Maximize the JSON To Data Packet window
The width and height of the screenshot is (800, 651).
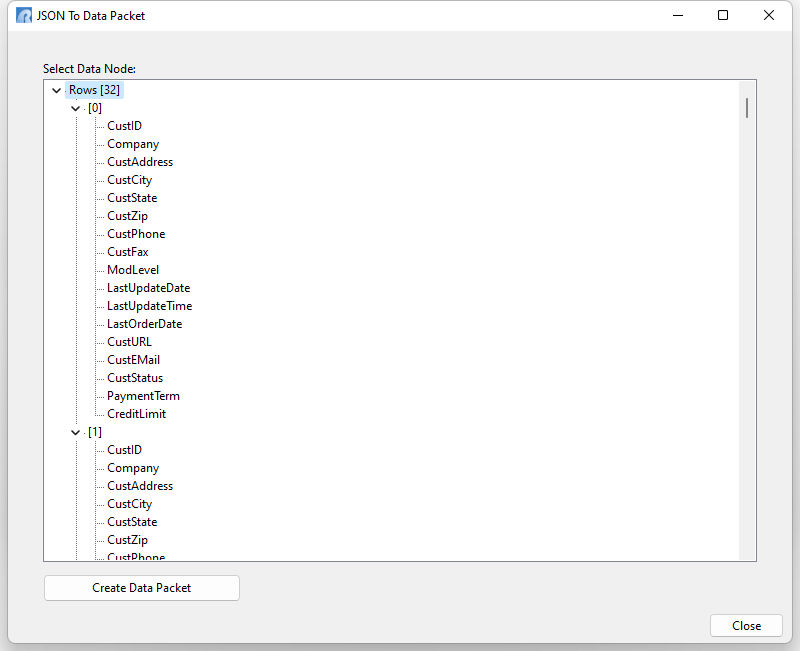tap(723, 15)
